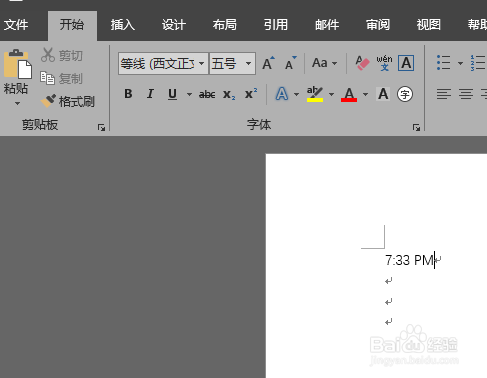Toggle italic formatting

pos(150,94)
